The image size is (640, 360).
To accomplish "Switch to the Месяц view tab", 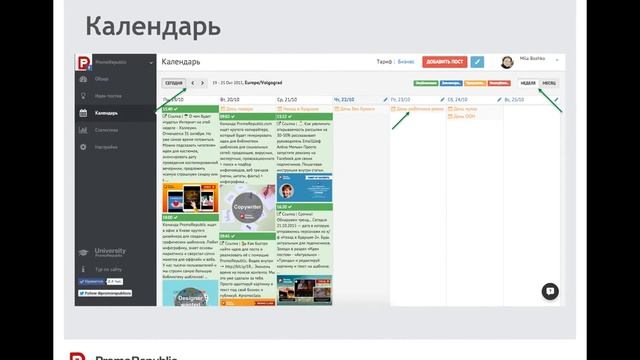I will [x=549, y=83].
